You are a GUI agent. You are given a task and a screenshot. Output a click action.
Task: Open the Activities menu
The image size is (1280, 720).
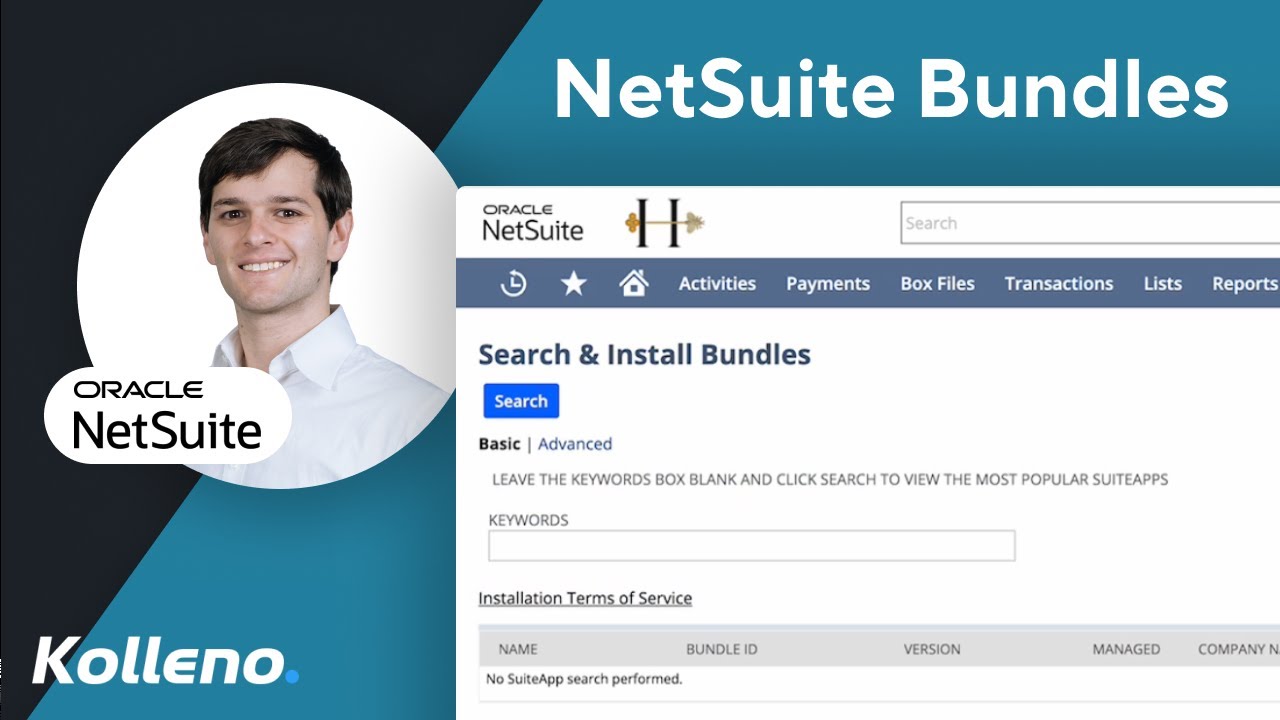tap(717, 283)
